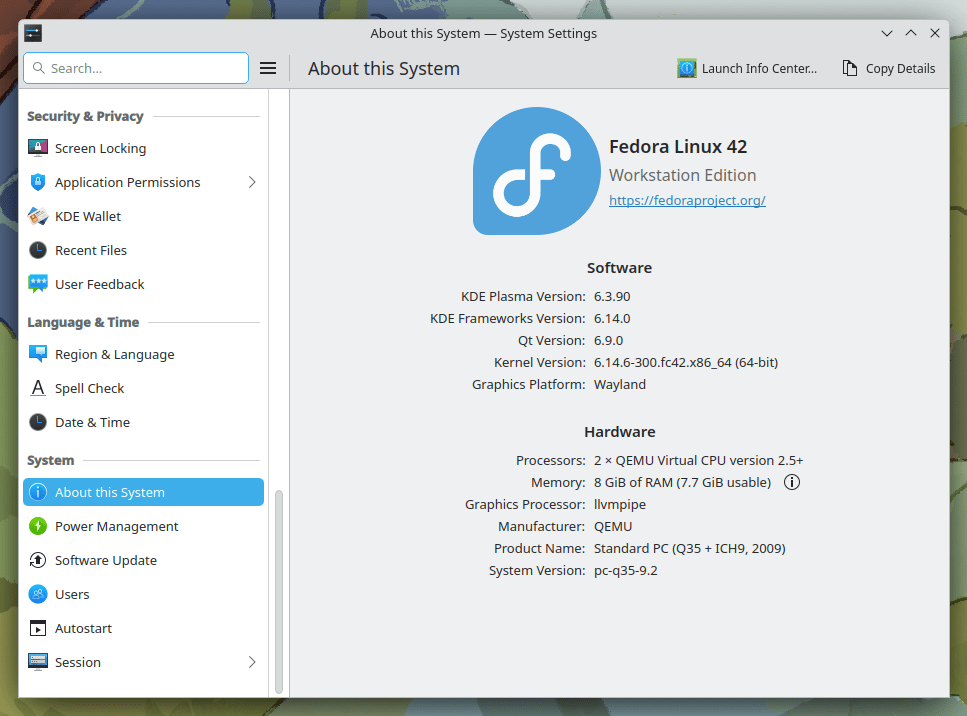Click the Copy Details clipboard icon
The height and width of the screenshot is (716, 967).
point(850,68)
